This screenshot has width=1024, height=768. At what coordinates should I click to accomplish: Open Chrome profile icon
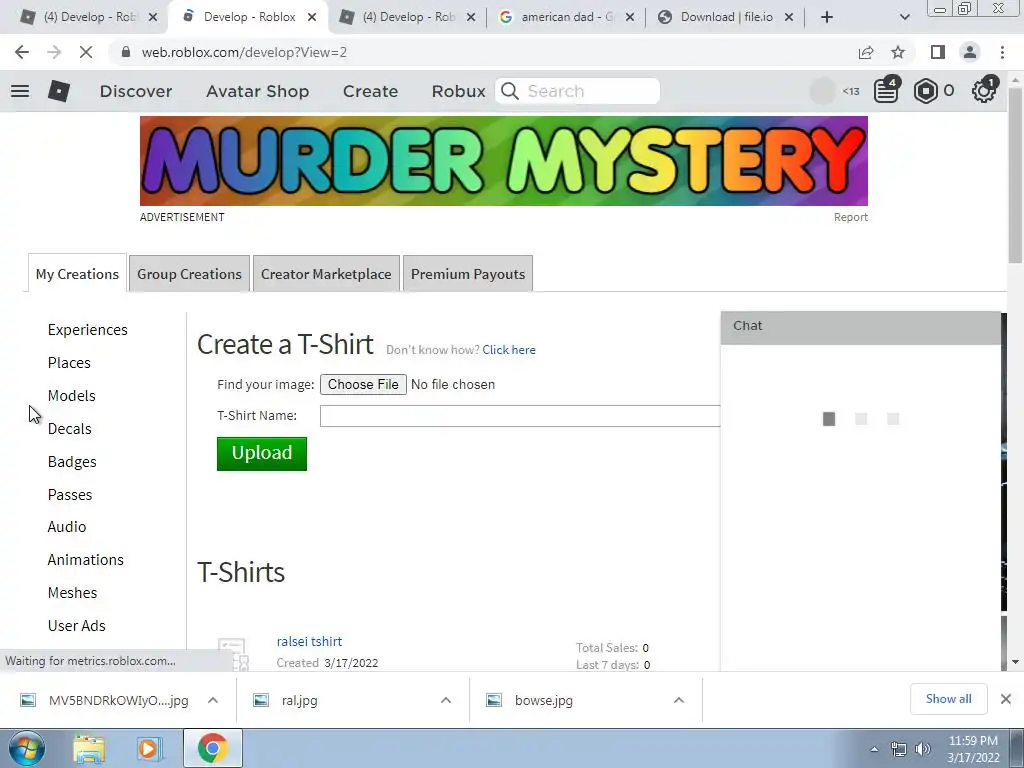pos(970,52)
